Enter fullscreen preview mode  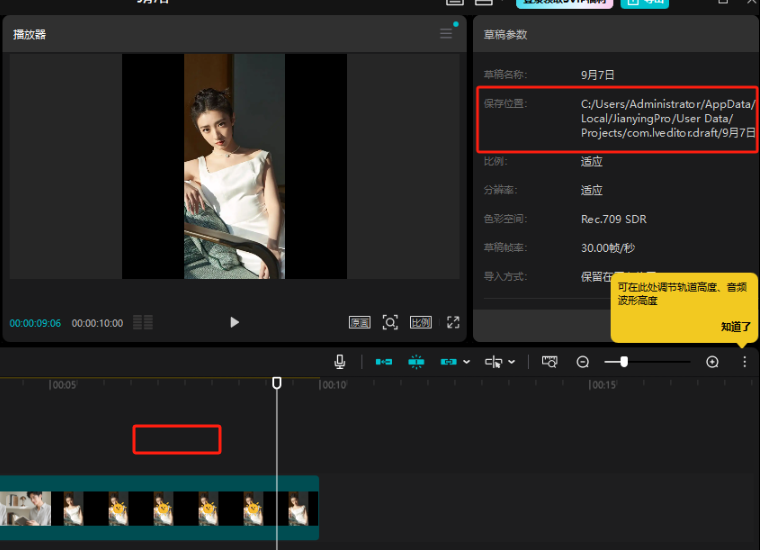point(453,322)
